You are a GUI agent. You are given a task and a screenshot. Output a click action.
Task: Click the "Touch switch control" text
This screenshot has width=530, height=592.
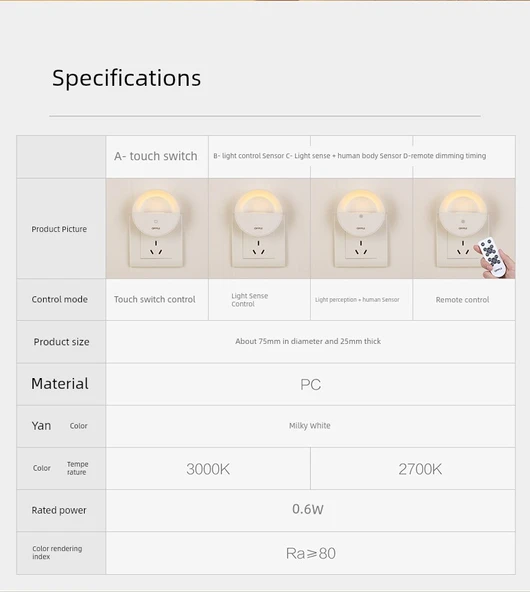coord(155,299)
